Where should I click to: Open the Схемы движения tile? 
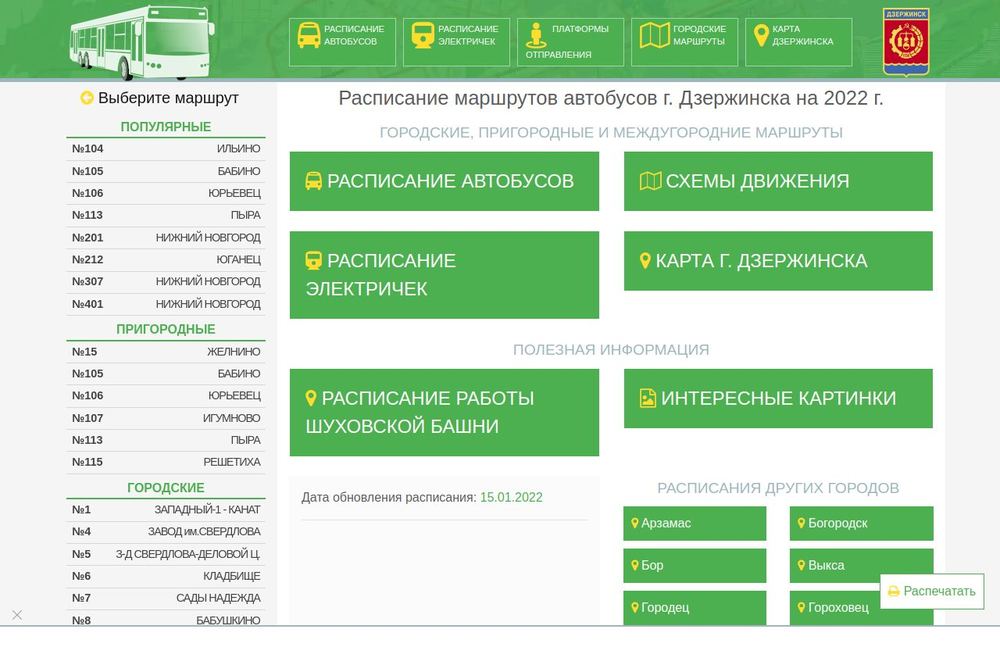tap(778, 181)
